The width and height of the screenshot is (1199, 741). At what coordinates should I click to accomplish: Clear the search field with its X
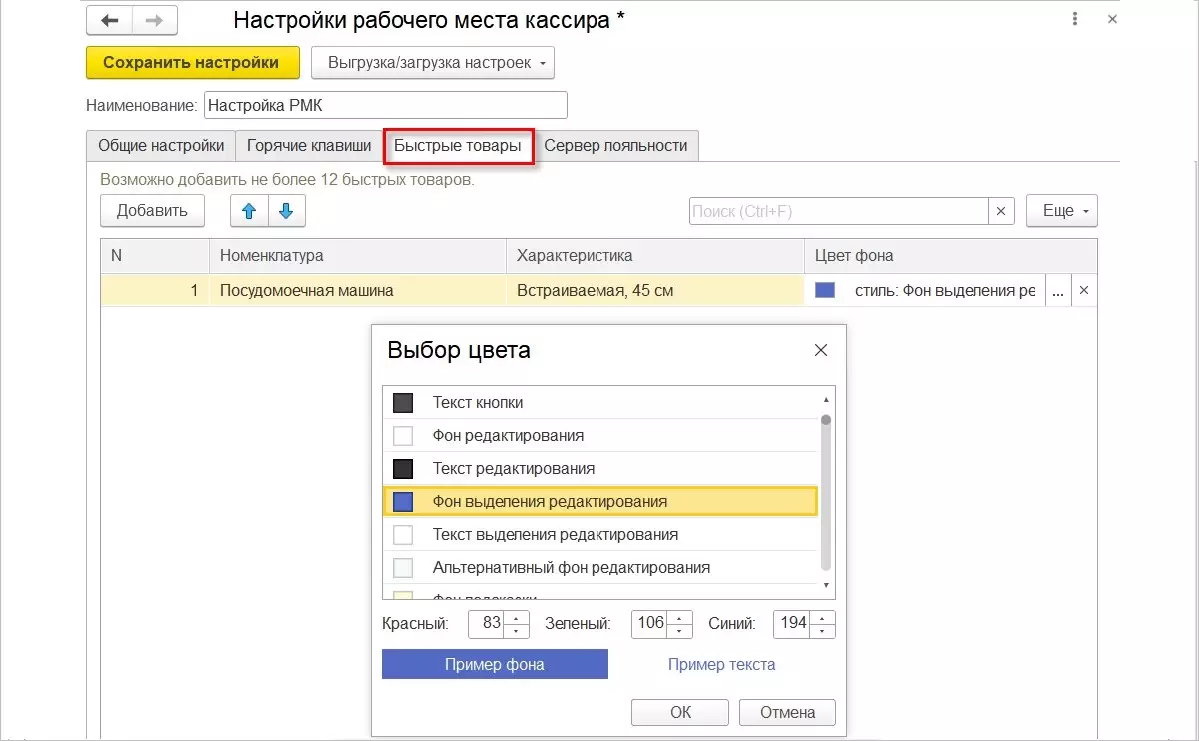(x=1001, y=211)
